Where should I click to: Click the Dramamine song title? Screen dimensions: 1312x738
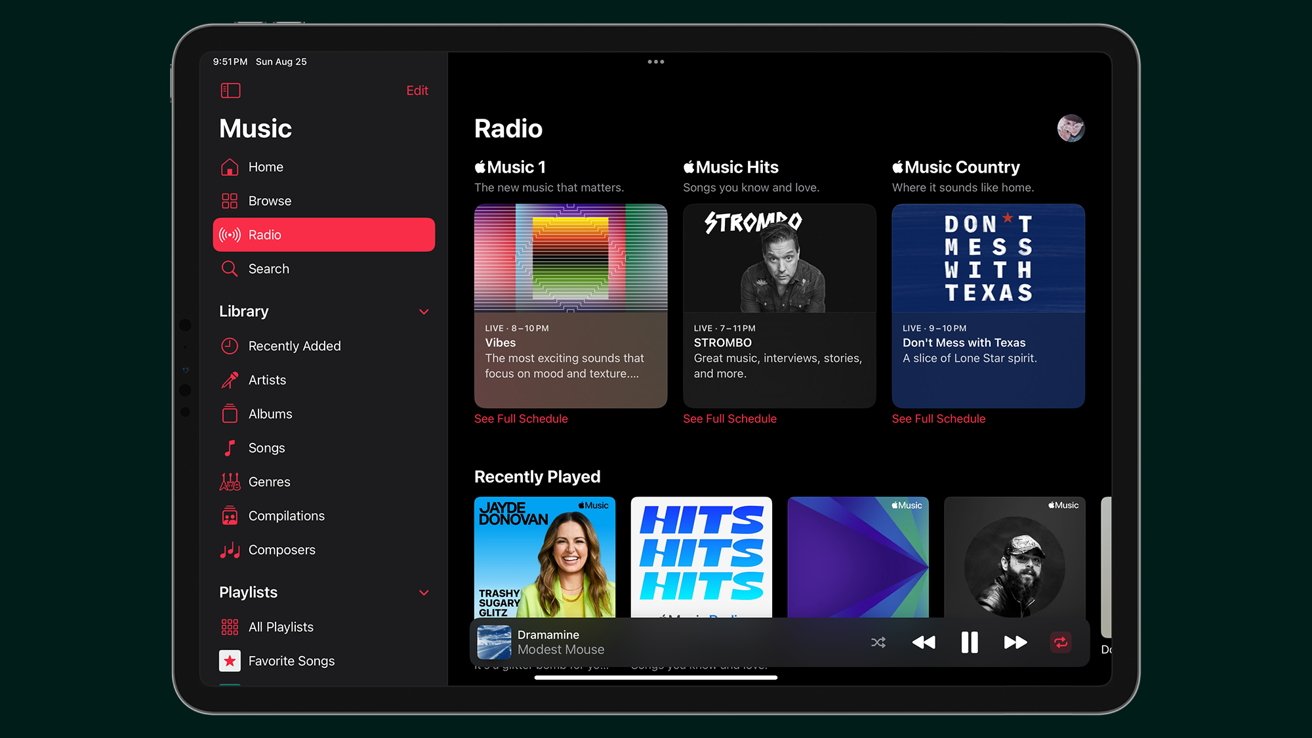(548, 635)
